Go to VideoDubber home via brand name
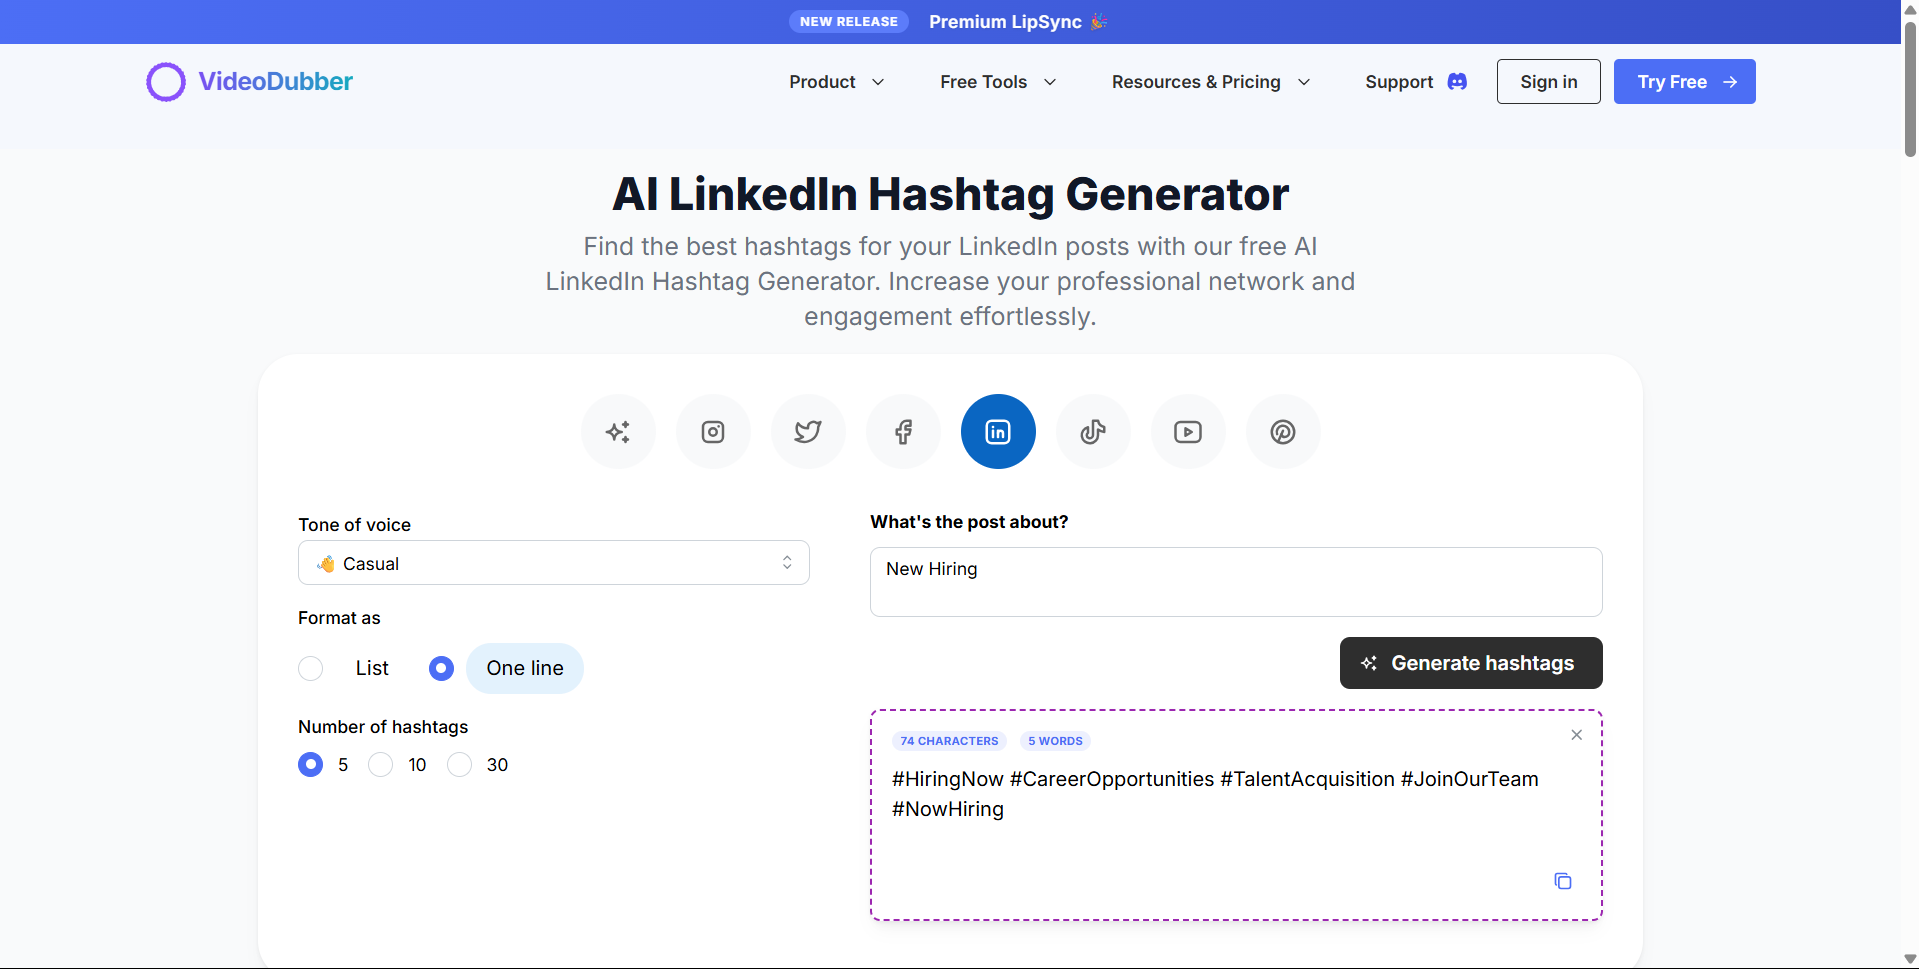 click(276, 82)
